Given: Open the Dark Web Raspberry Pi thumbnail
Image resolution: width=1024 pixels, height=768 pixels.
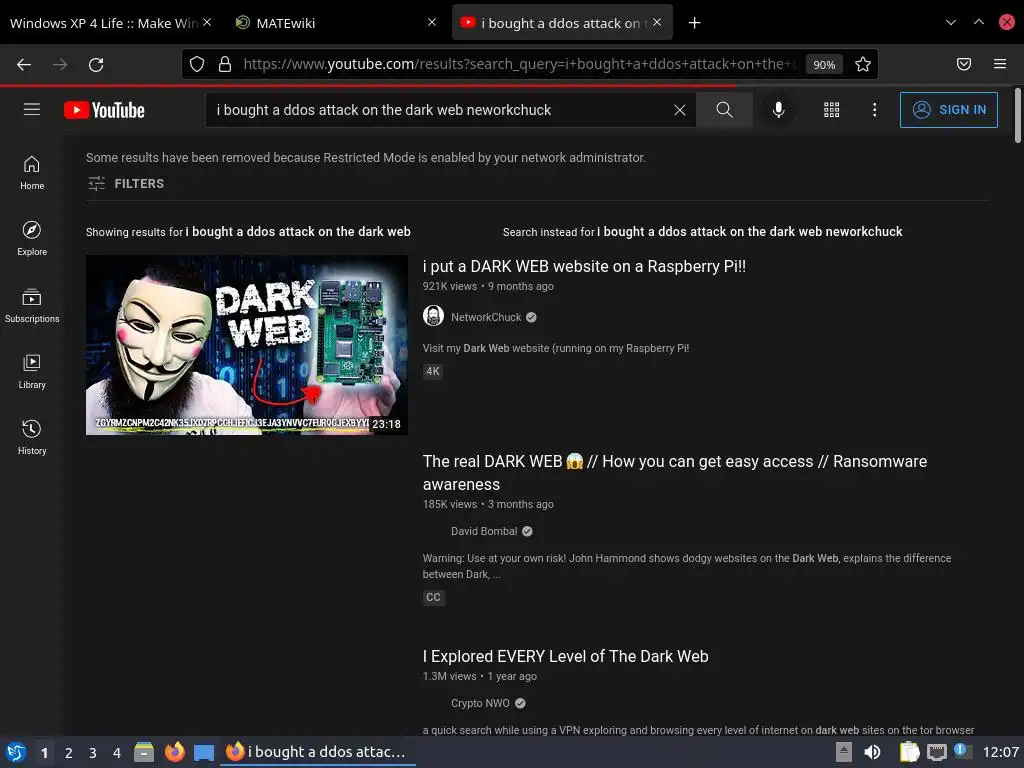Looking at the screenshot, I should click(x=247, y=345).
